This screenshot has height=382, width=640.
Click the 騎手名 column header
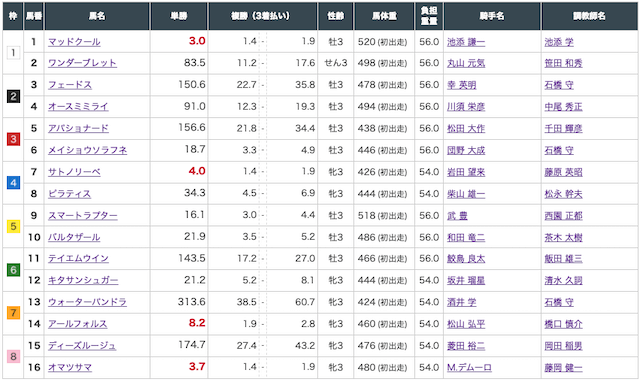(x=492, y=16)
